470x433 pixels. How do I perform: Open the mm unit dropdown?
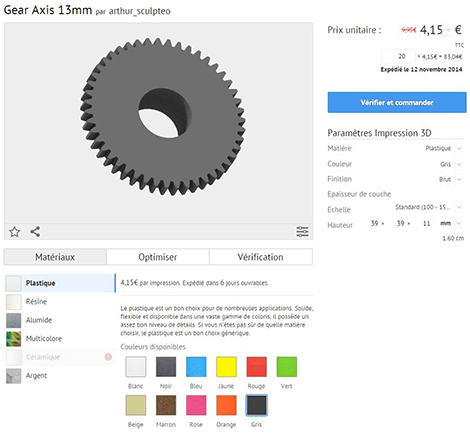pos(459,223)
